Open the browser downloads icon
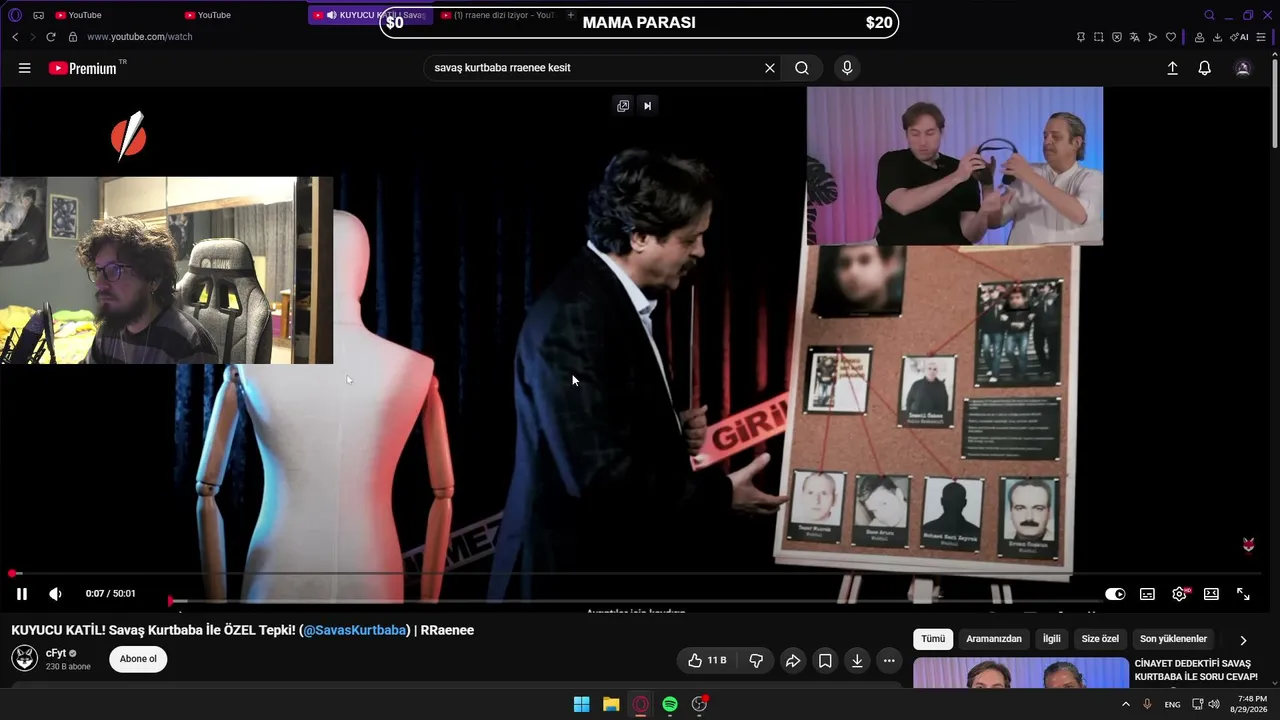Image resolution: width=1280 pixels, height=720 pixels. coord(1217,37)
